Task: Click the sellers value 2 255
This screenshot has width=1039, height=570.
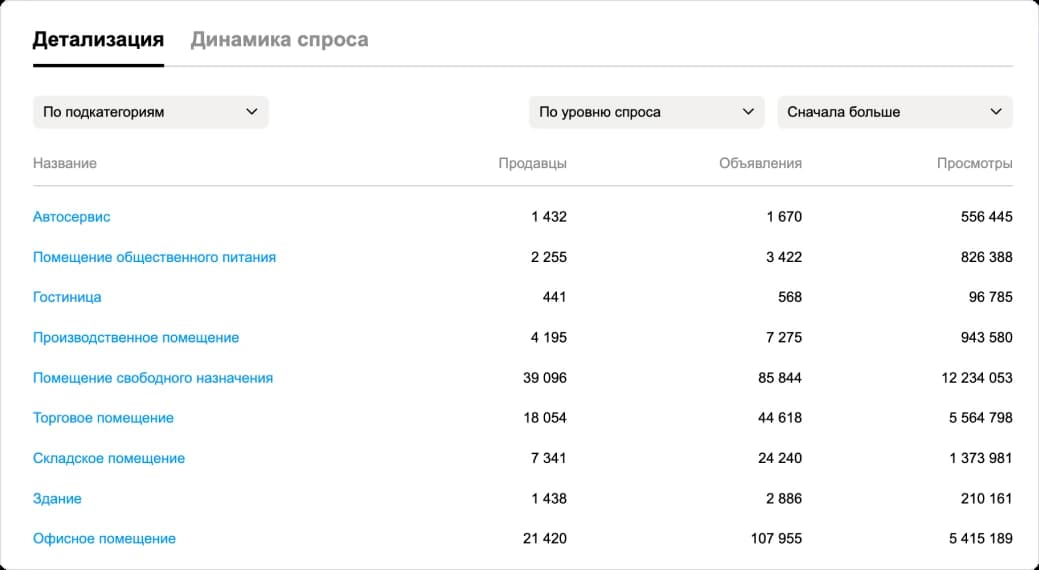Action: (549, 257)
